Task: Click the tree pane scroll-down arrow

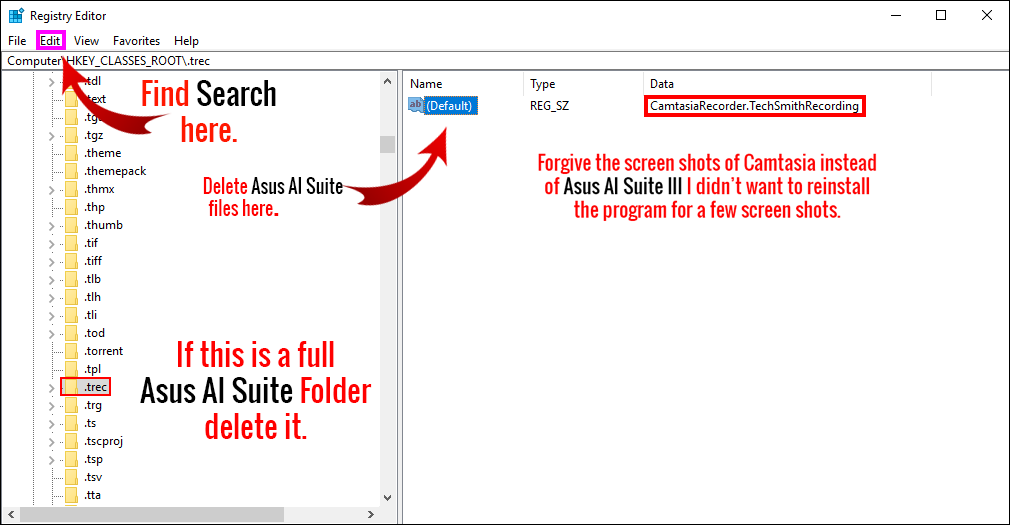Action: point(387,497)
